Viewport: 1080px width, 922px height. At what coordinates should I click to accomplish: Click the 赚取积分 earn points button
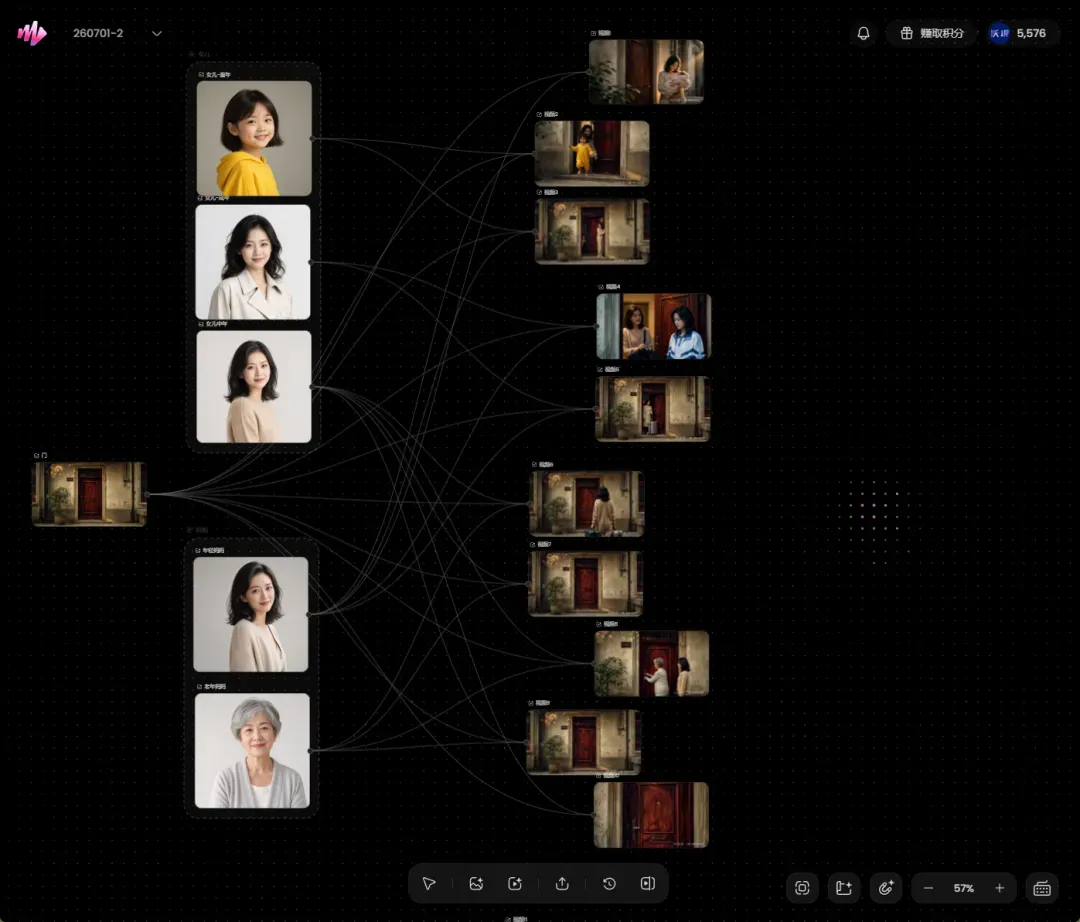pos(932,33)
